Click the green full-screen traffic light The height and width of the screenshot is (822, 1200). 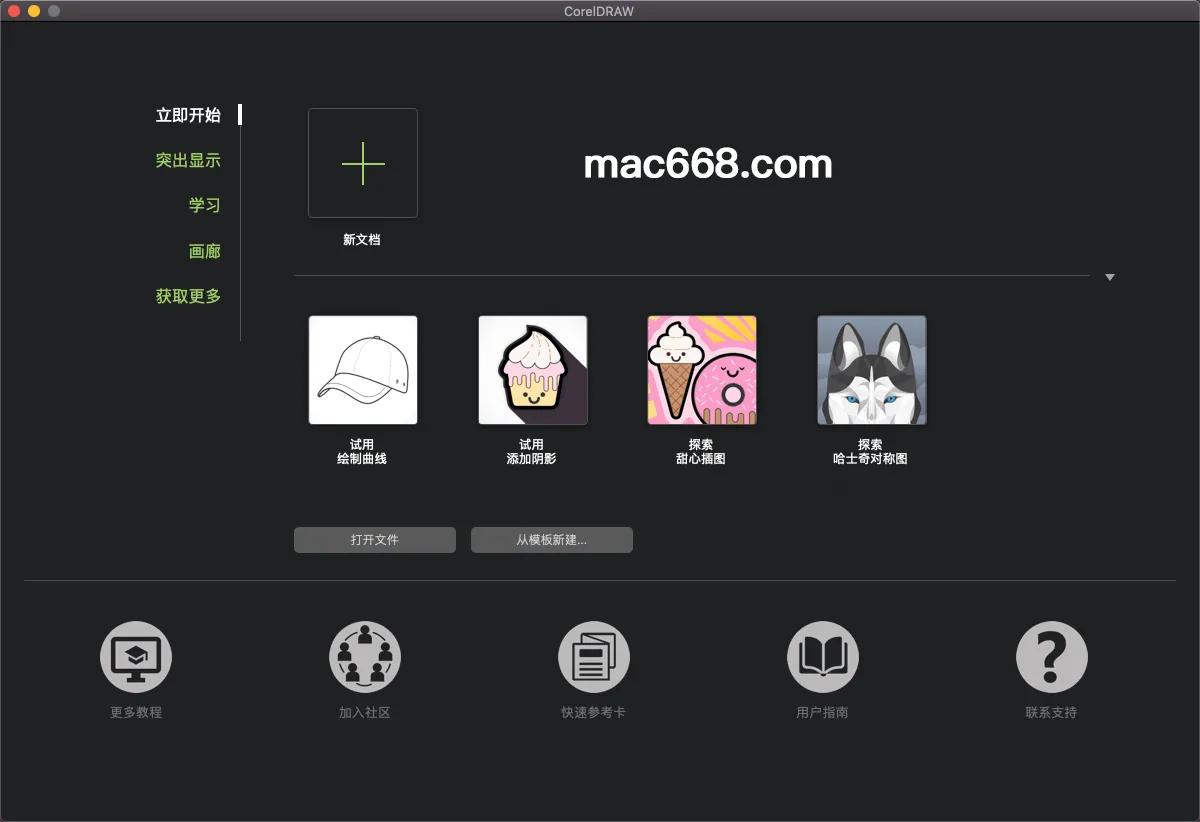[x=53, y=11]
